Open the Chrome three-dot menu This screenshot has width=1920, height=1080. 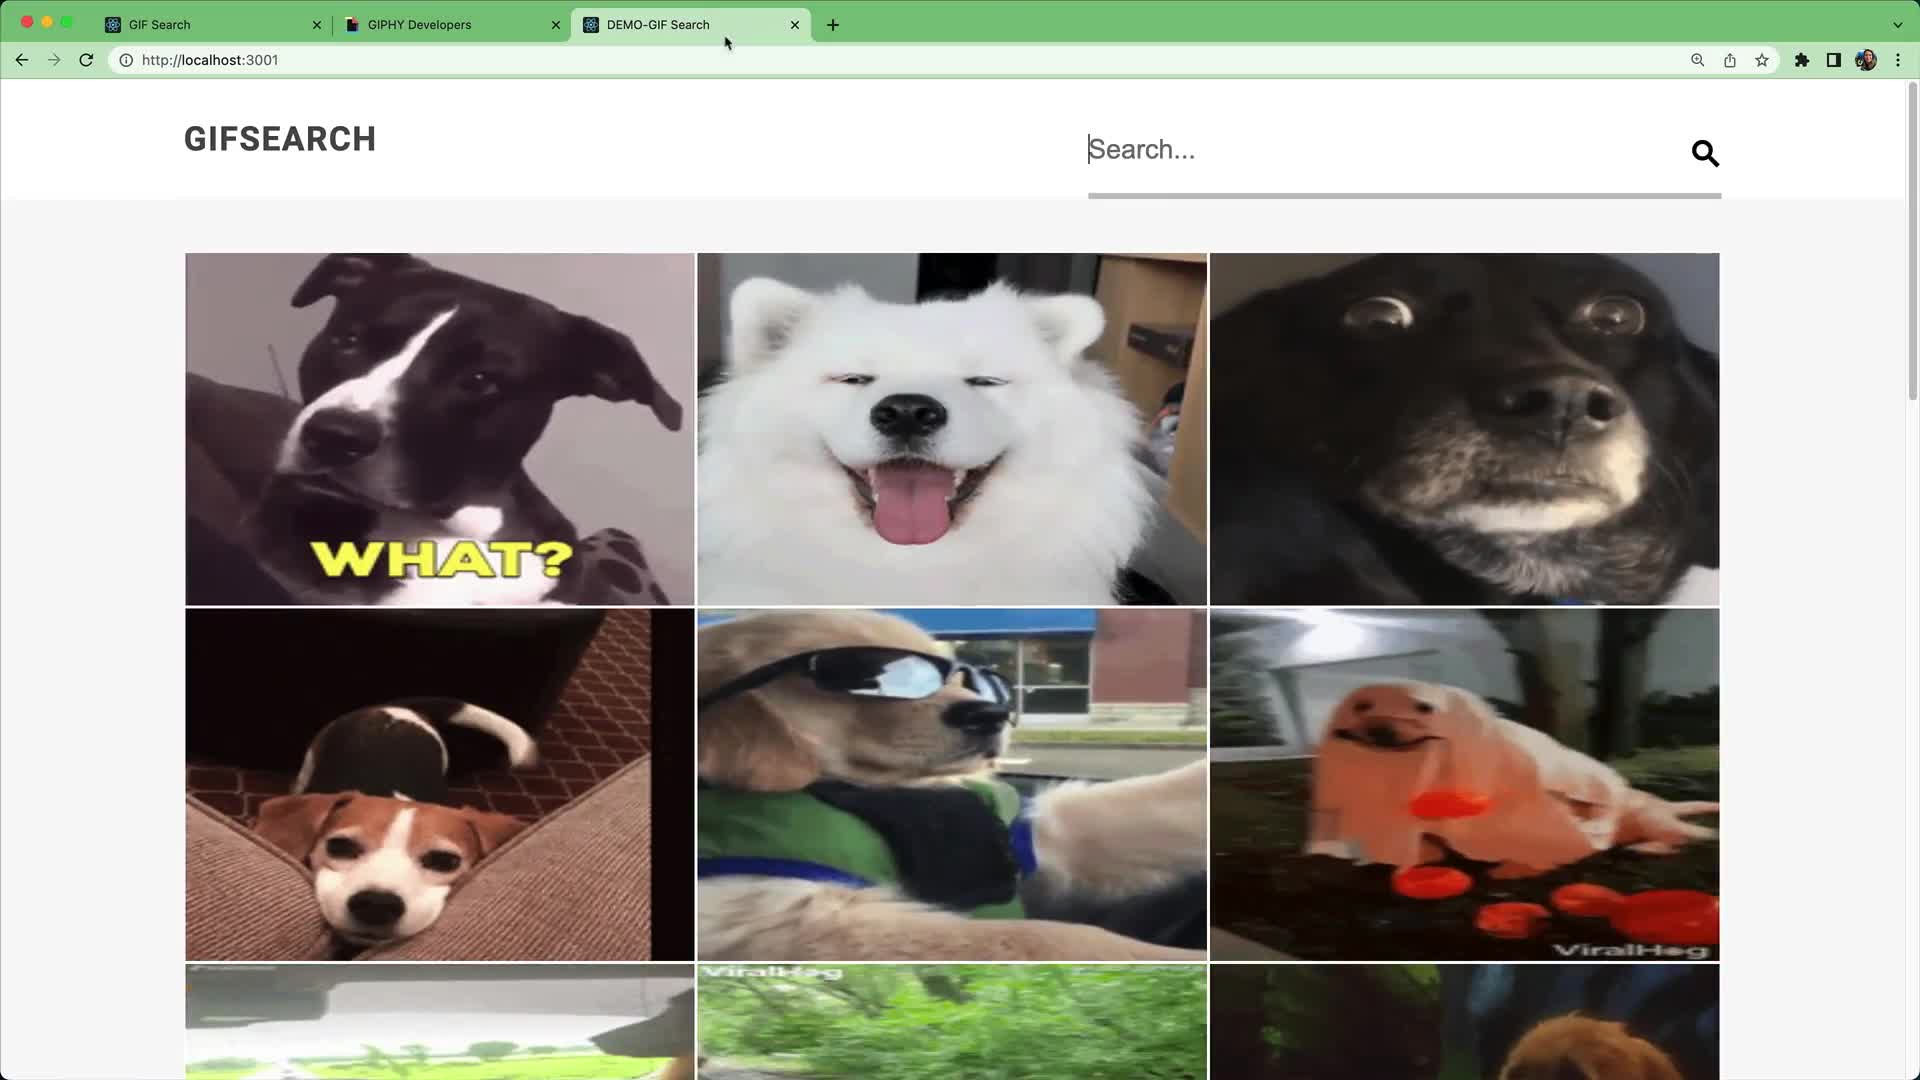point(1898,60)
